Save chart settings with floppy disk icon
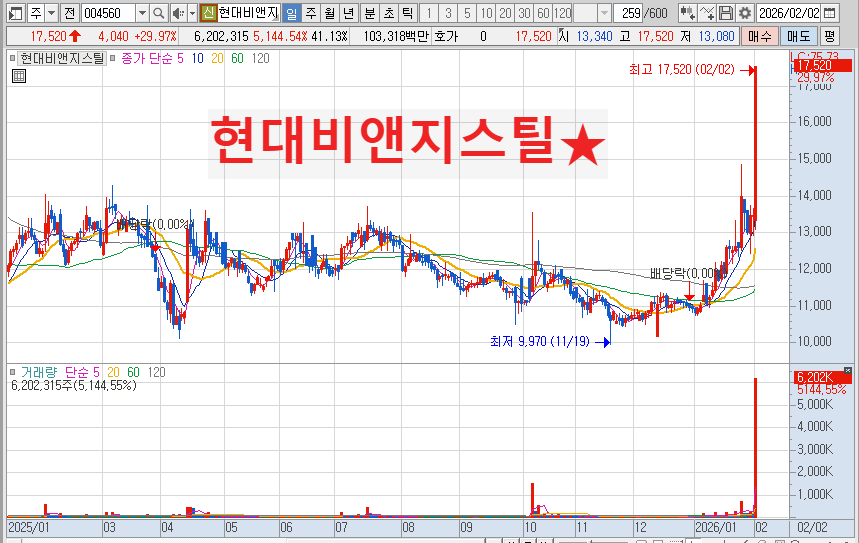859x543 pixels. tap(726, 13)
